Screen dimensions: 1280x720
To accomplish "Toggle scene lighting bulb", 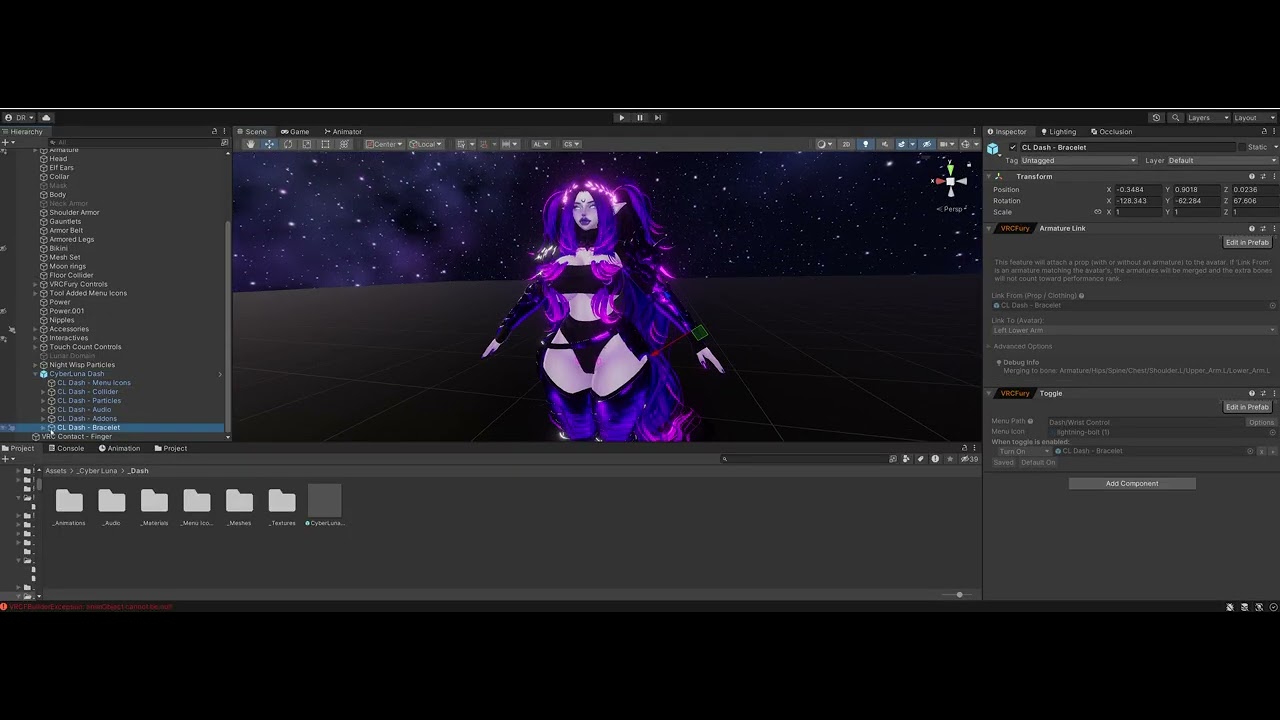I will pyautogui.click(x=866, y=144).
